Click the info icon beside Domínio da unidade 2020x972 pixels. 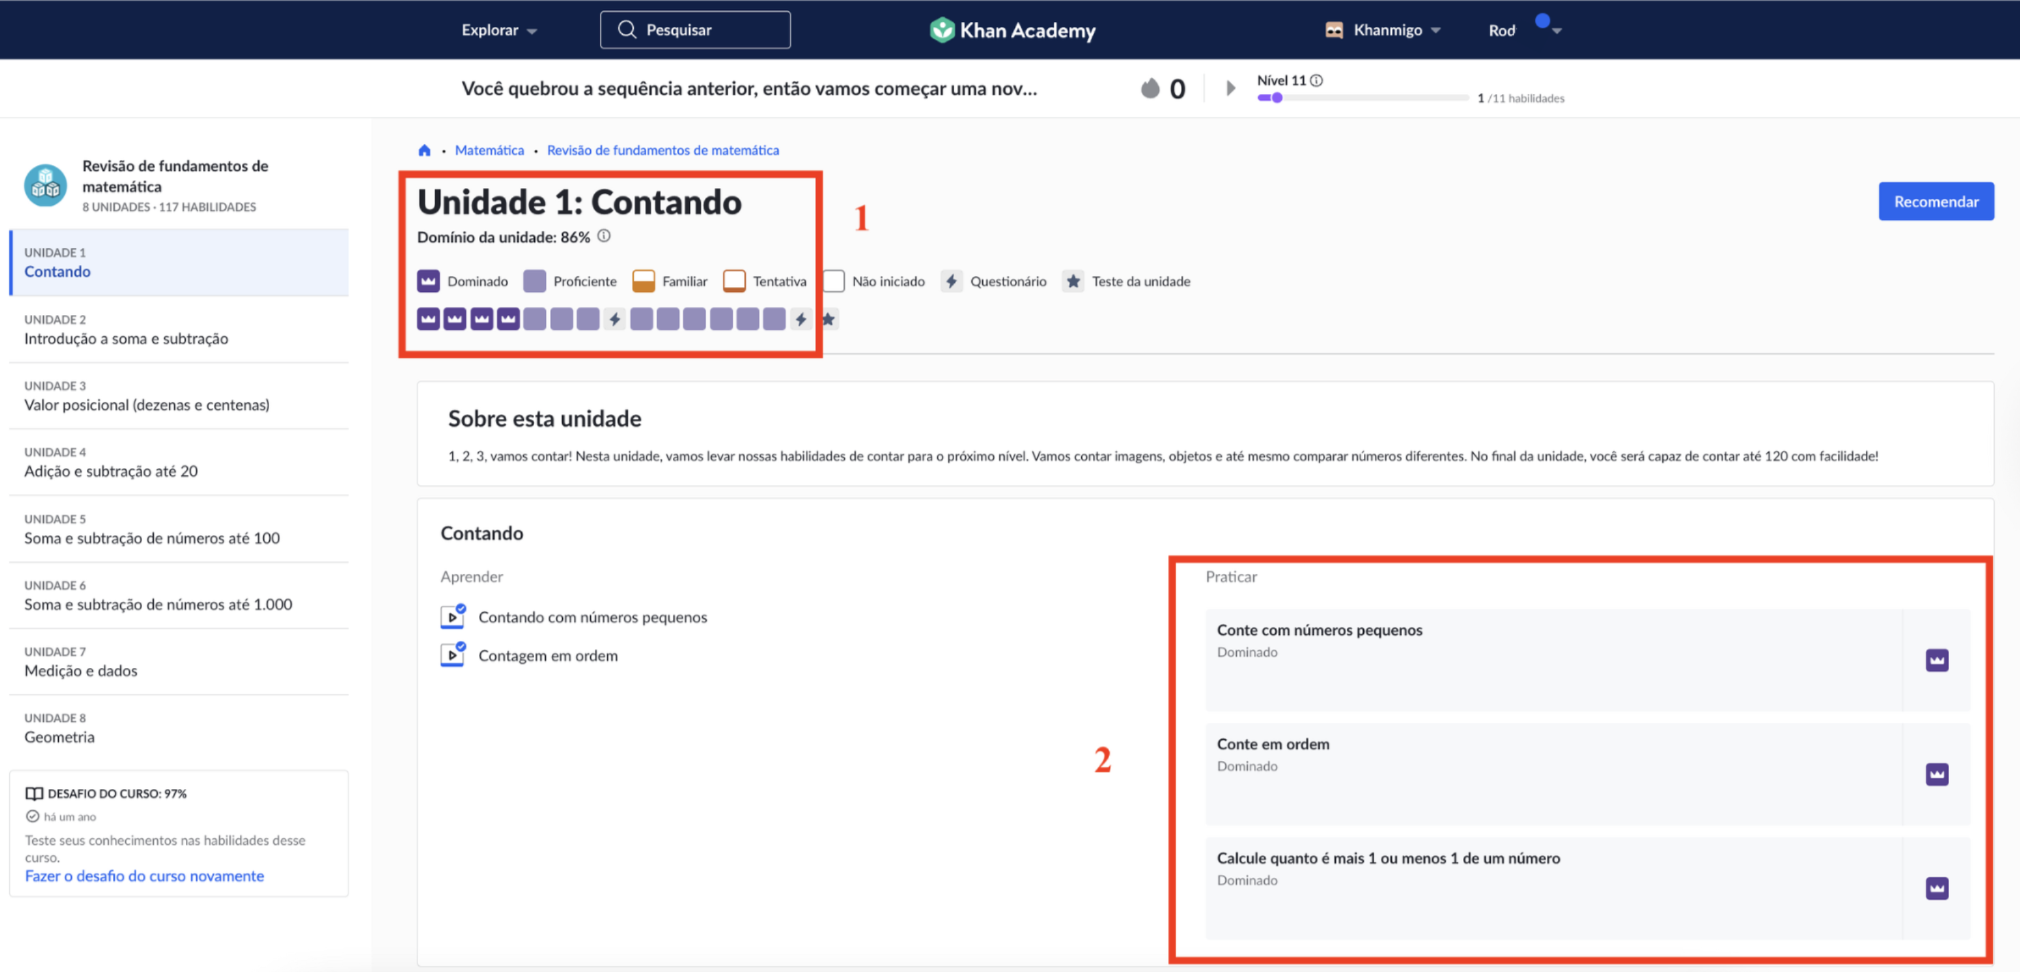point(604,237)
